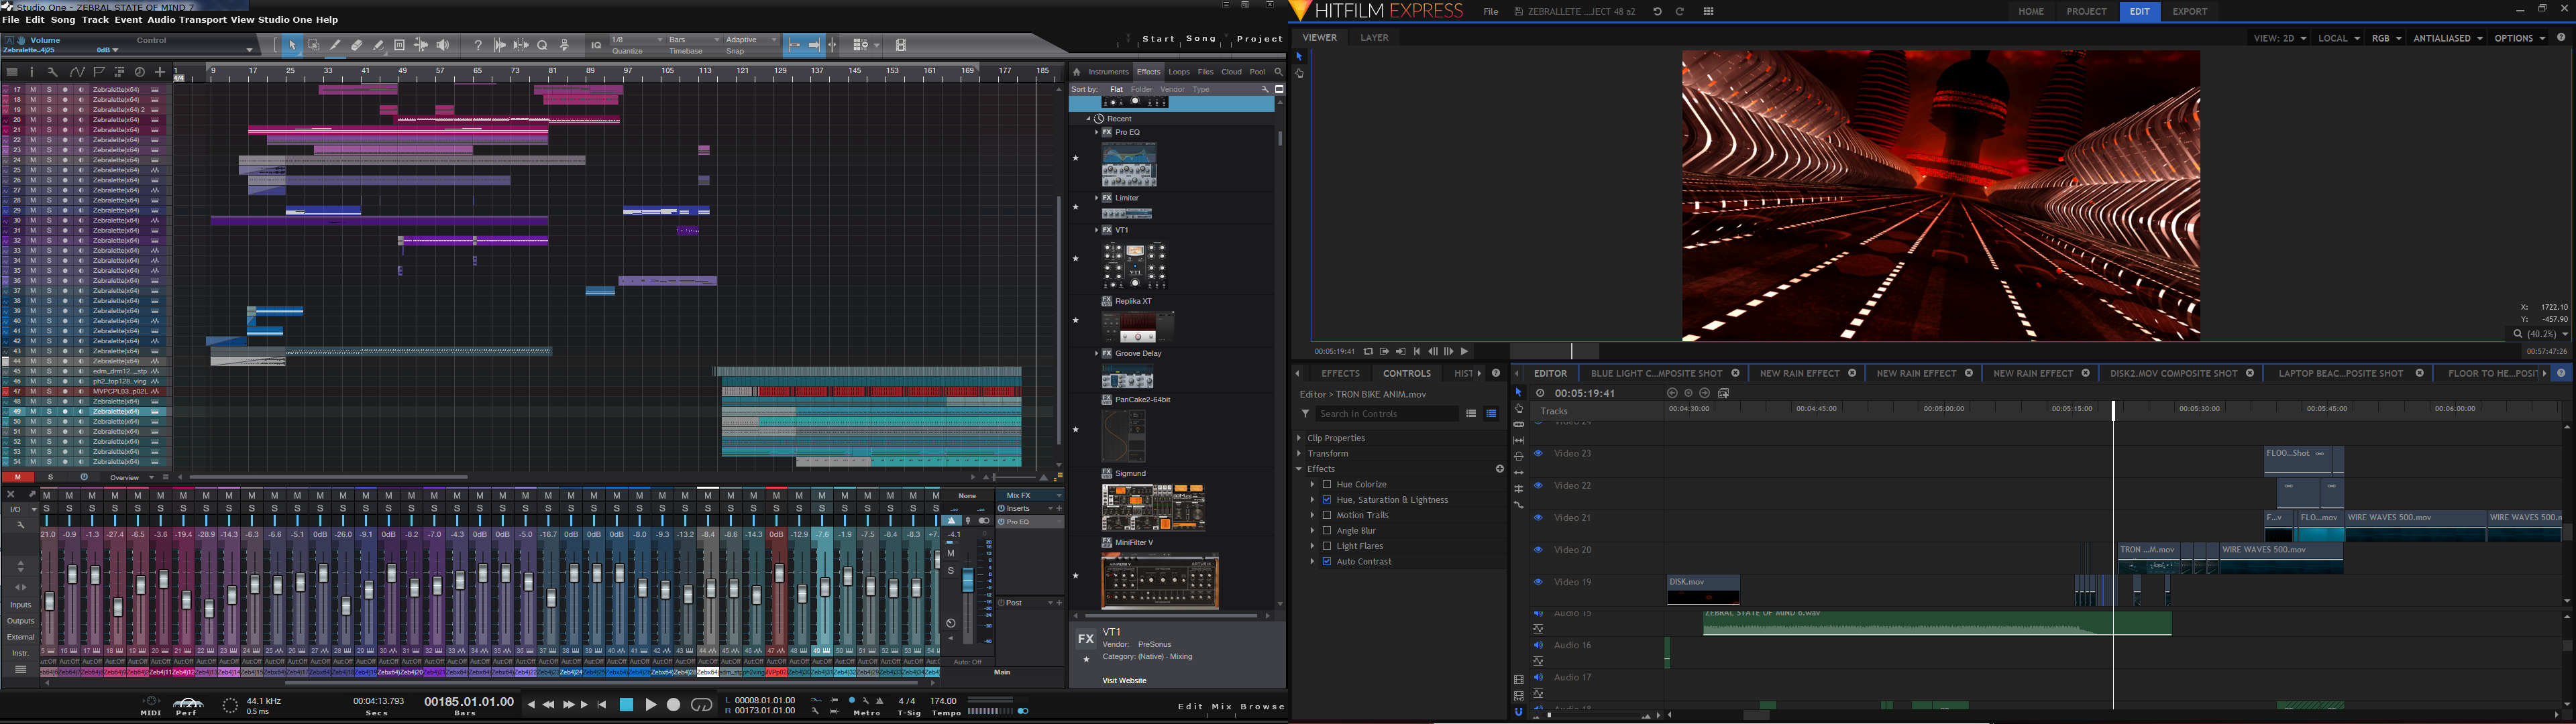Click the Play button in Studio One transport

tap(650, 704)
